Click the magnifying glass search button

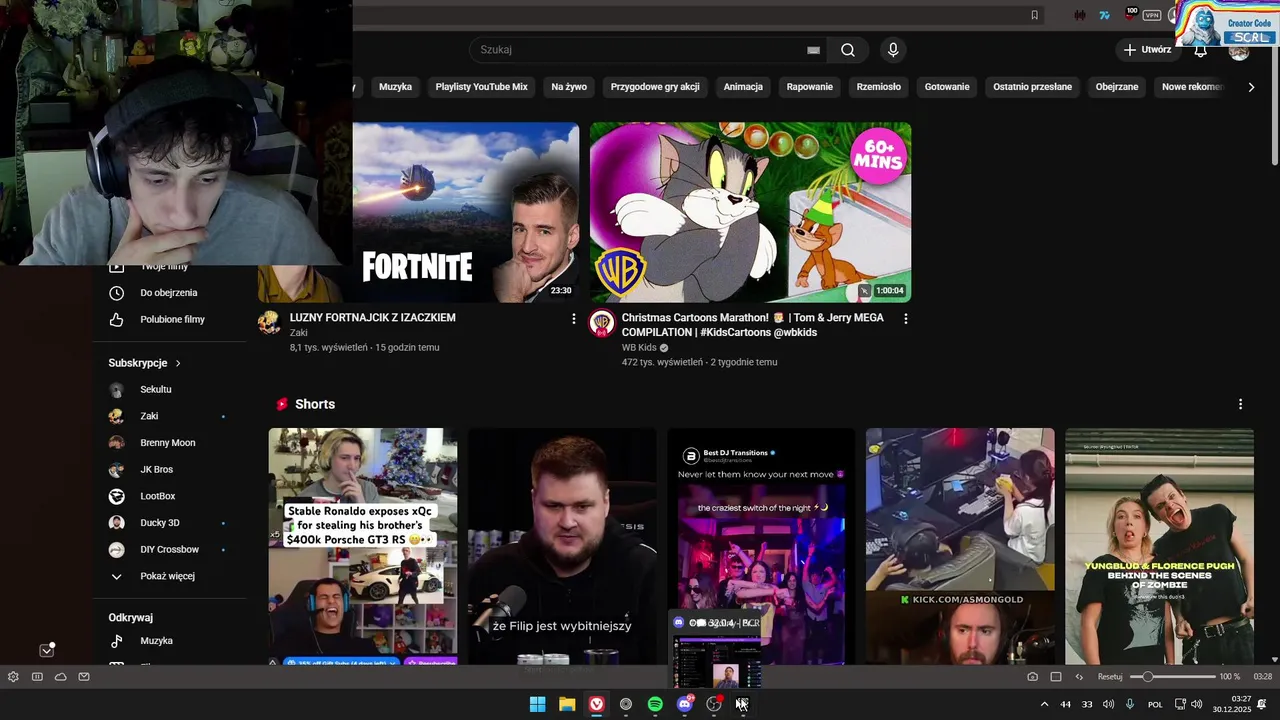click(x=848, y=50)
